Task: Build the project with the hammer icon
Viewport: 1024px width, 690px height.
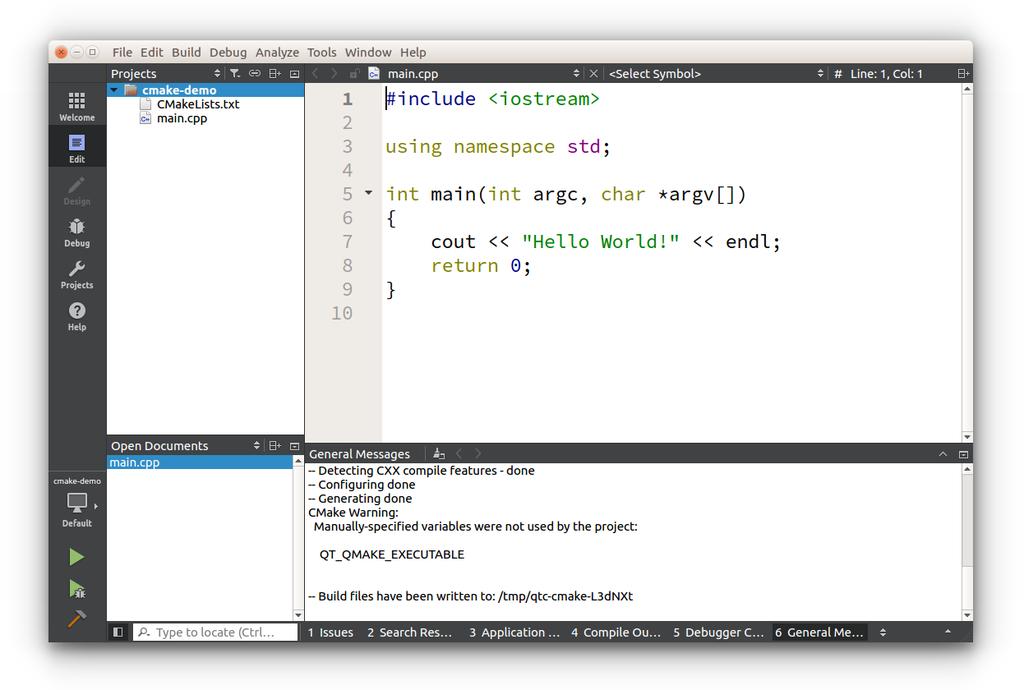Action: (76, 618)
